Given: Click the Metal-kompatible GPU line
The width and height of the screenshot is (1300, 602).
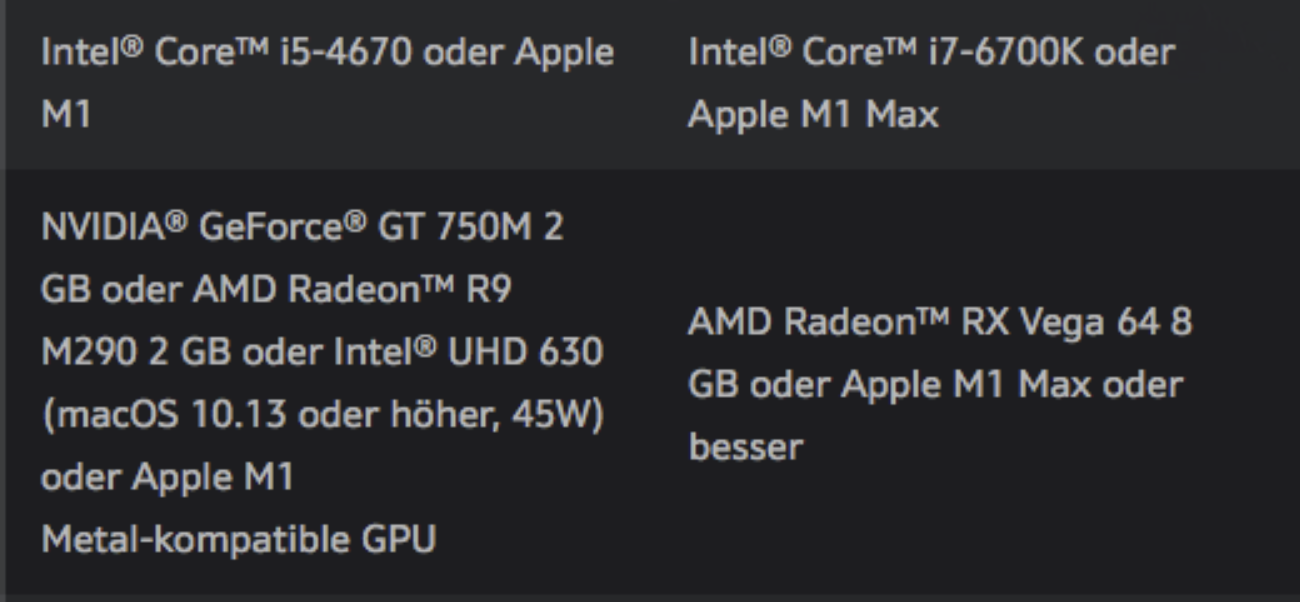Looking at the screenshot, I should (x=238, y=541).
